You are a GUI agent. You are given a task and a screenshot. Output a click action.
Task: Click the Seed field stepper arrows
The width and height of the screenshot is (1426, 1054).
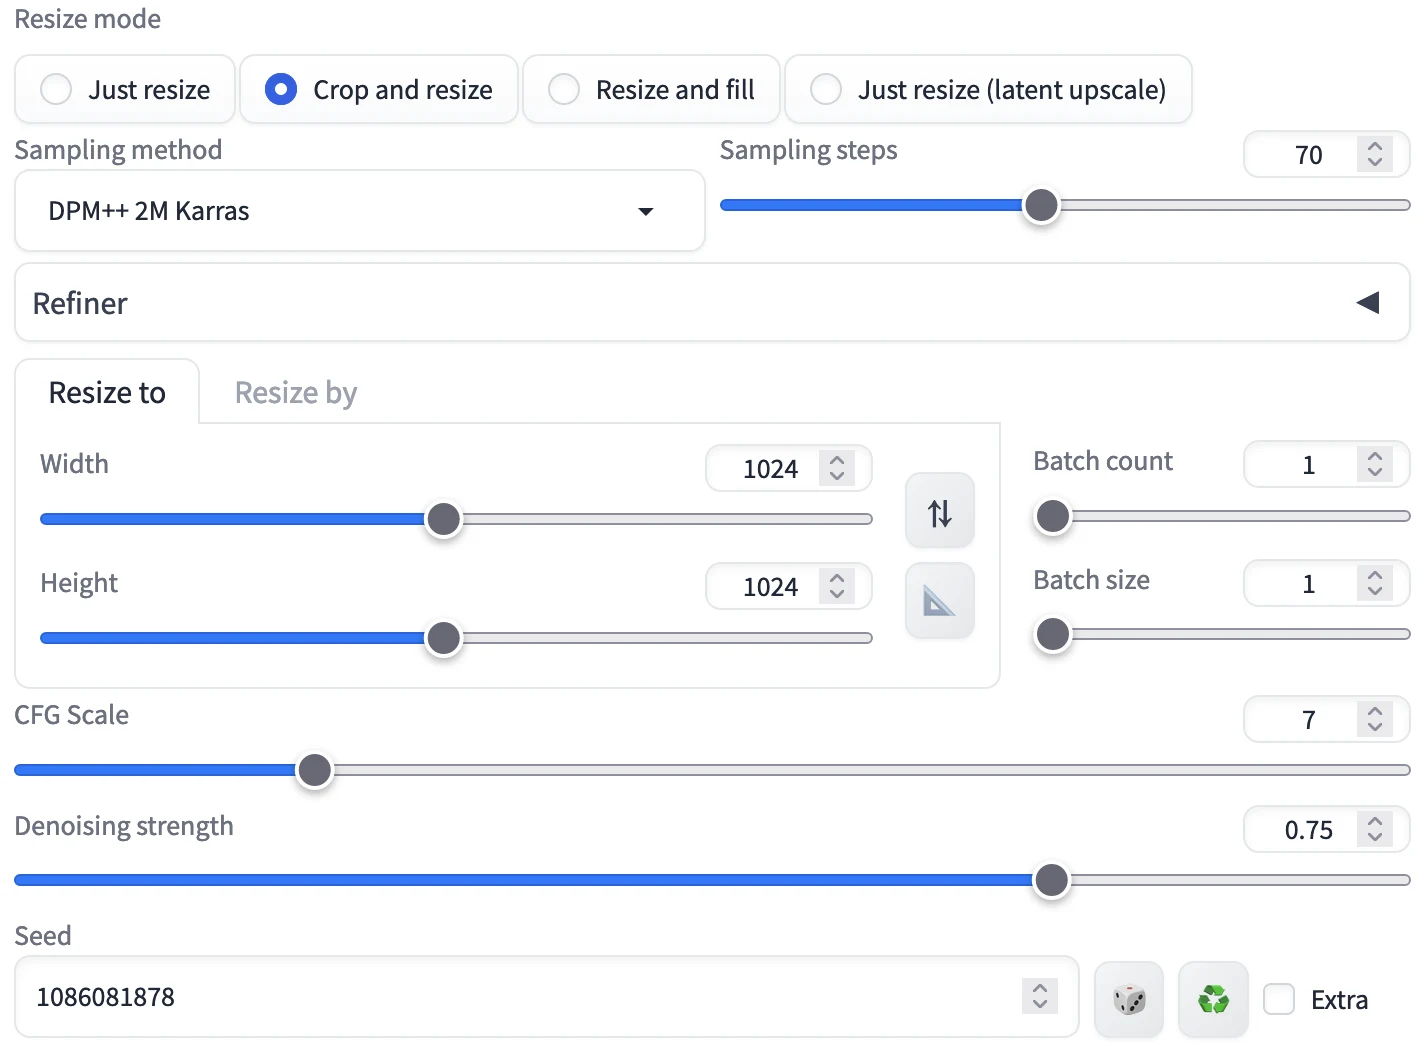point(1040,996)
